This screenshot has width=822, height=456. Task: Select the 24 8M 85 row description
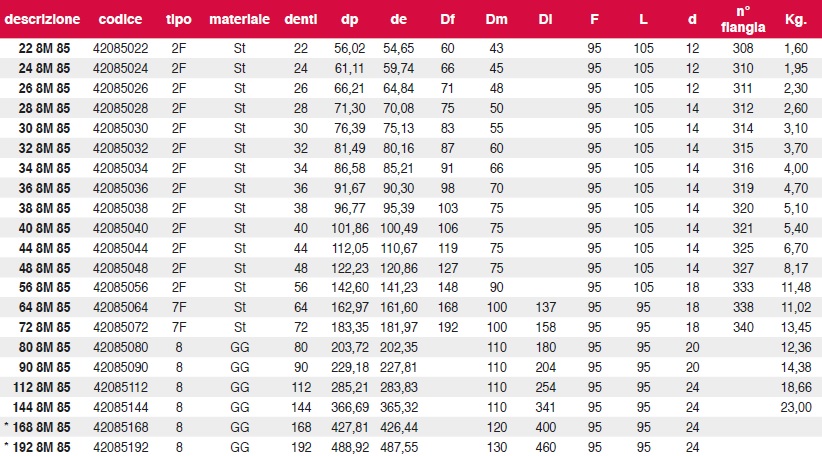coord(44,69)
